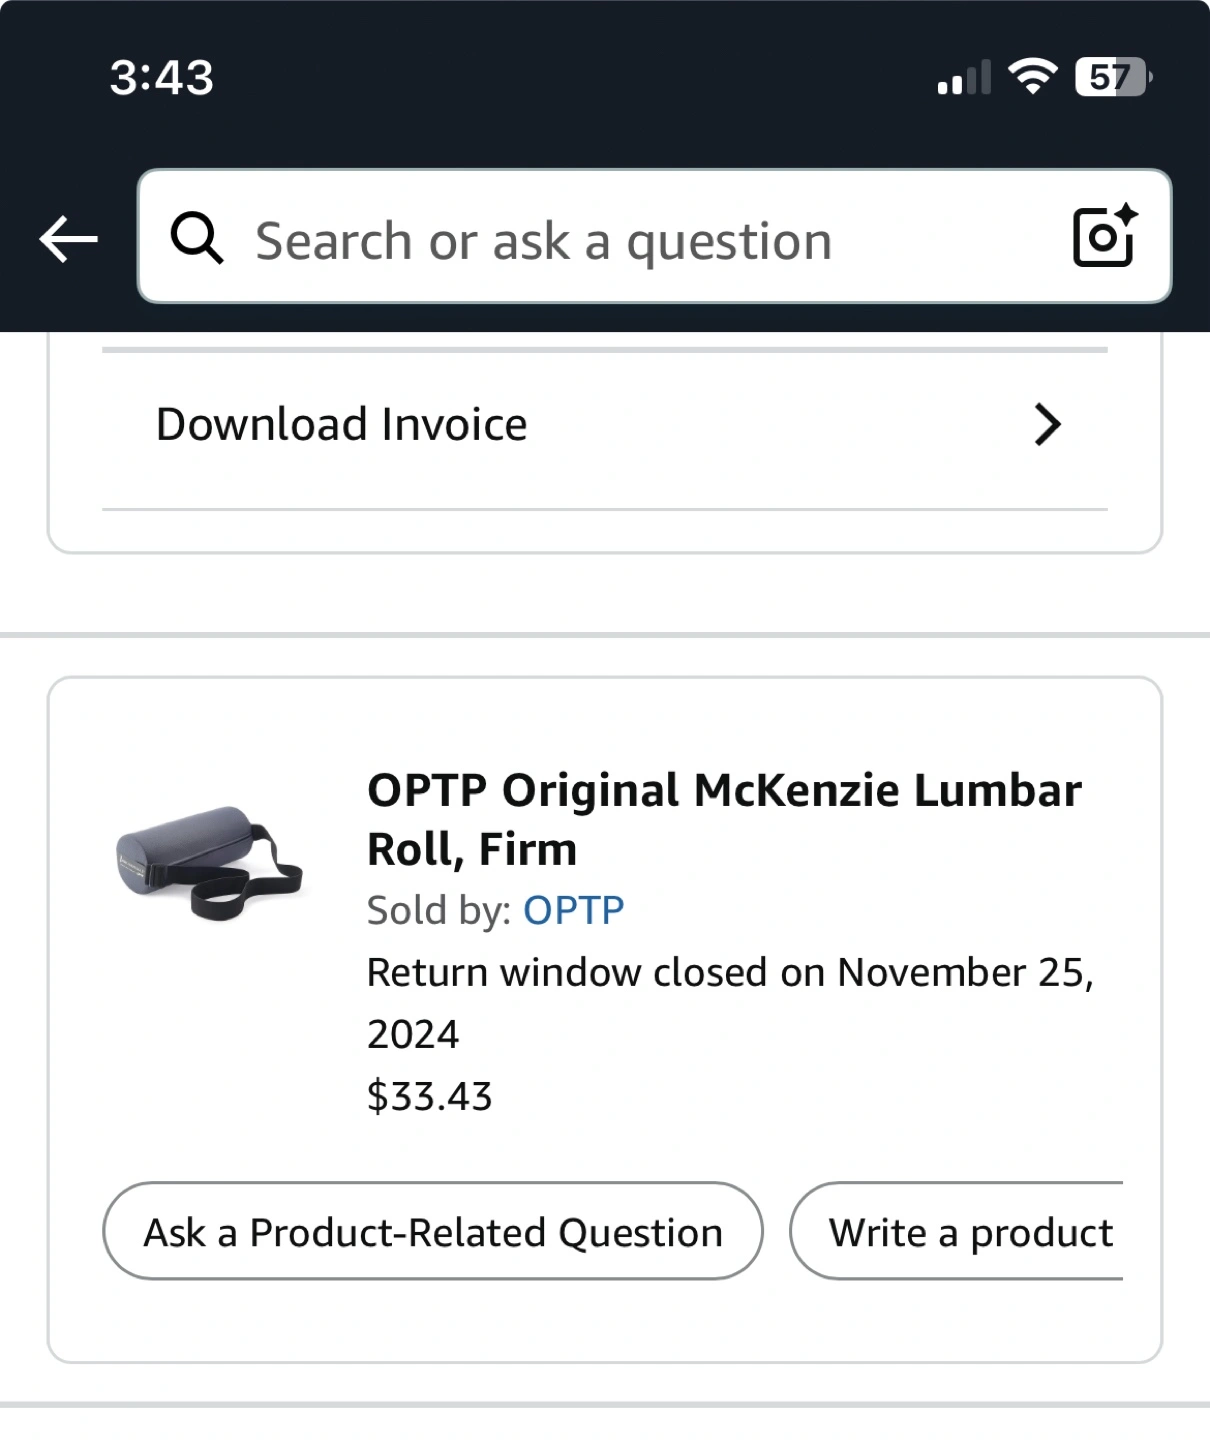Image resolution: width=1210 pixels, height=1440 pixels.
Task: Open the Download Invoice option
Action: pyautogui.click(x=342, y=425)
